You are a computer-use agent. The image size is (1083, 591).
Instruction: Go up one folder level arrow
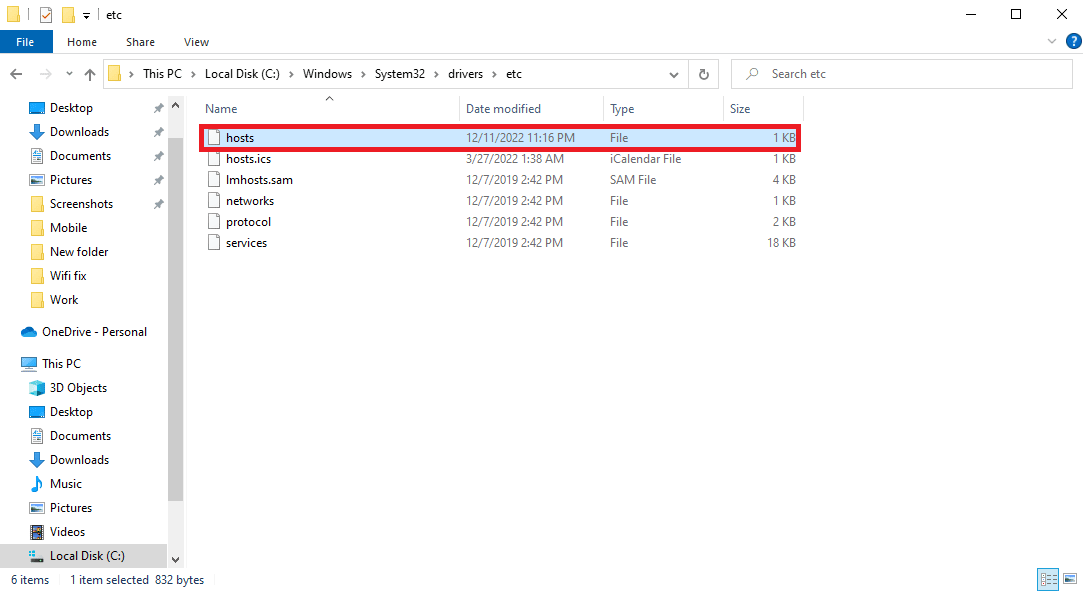[90, 74]
